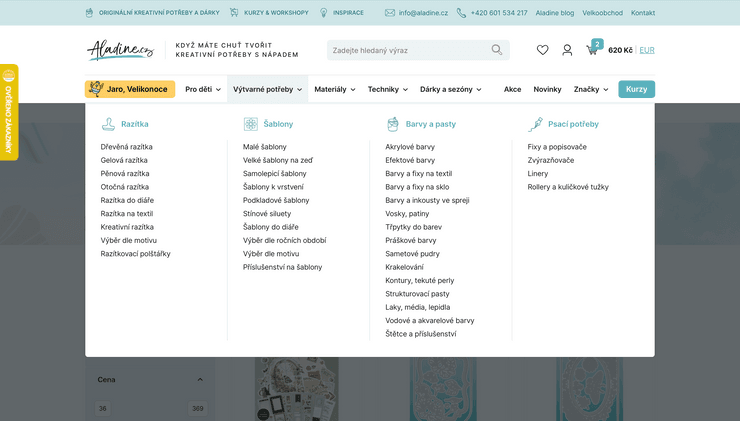Expand the Materiály dropdown menu

click(x=334, y=89)
